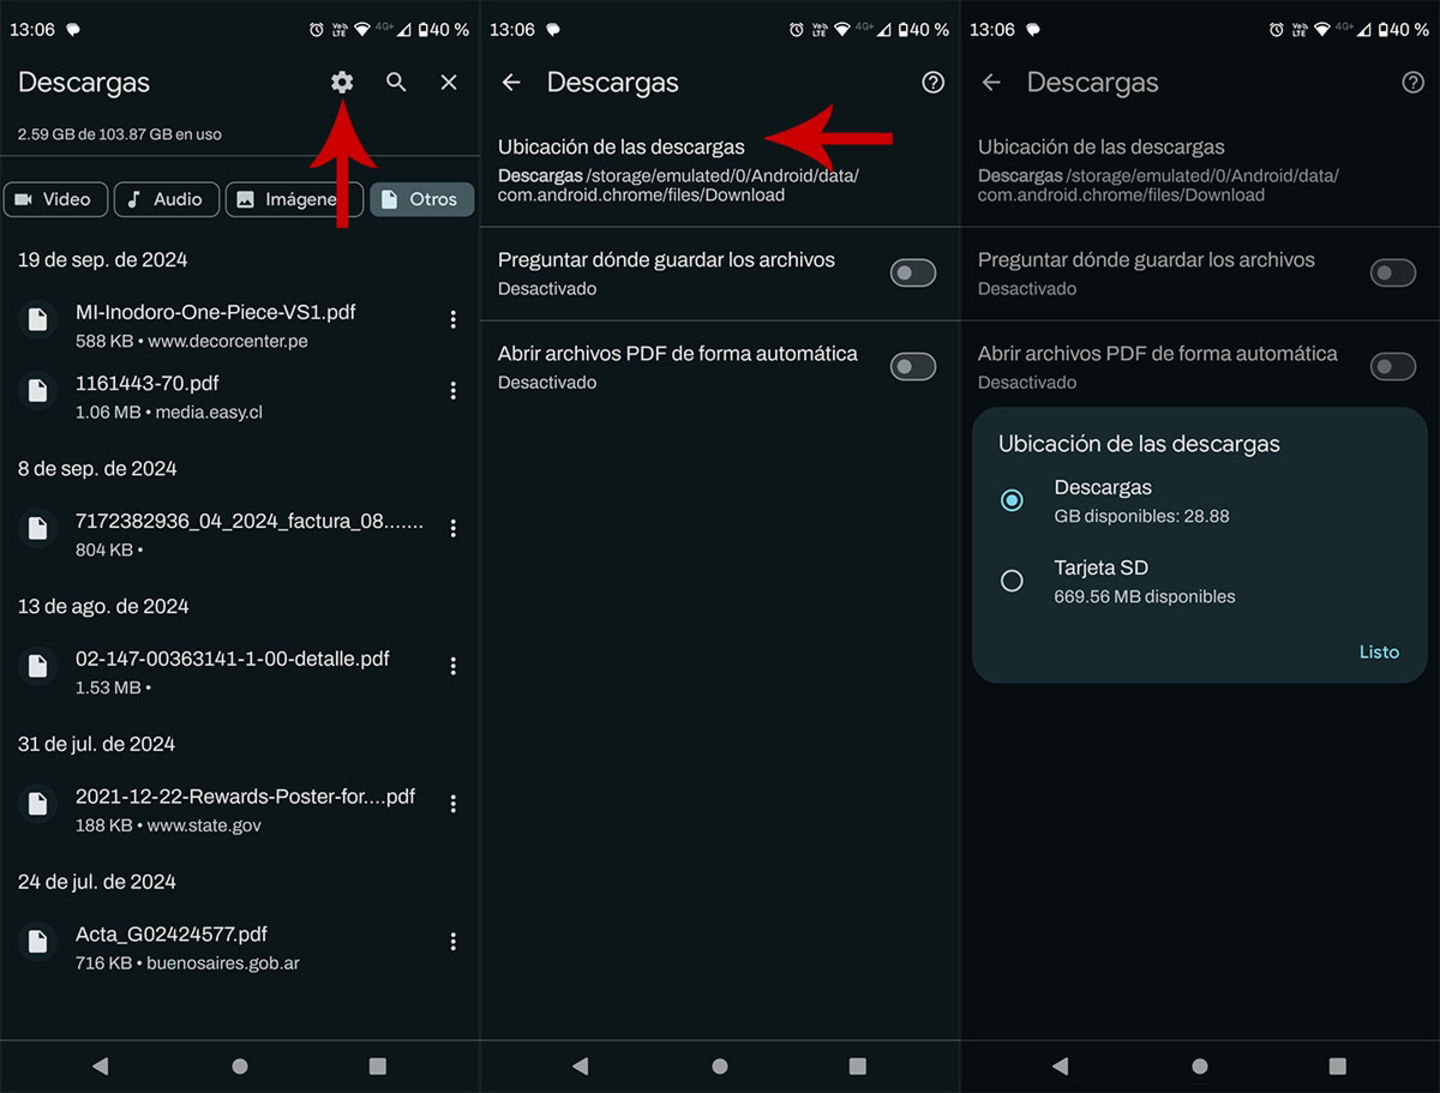Tap file icon of MI-Inodoro-One-Piece-VS1.pdf
This screenshot has width=1440, height=1093.
tap(38, 320)
